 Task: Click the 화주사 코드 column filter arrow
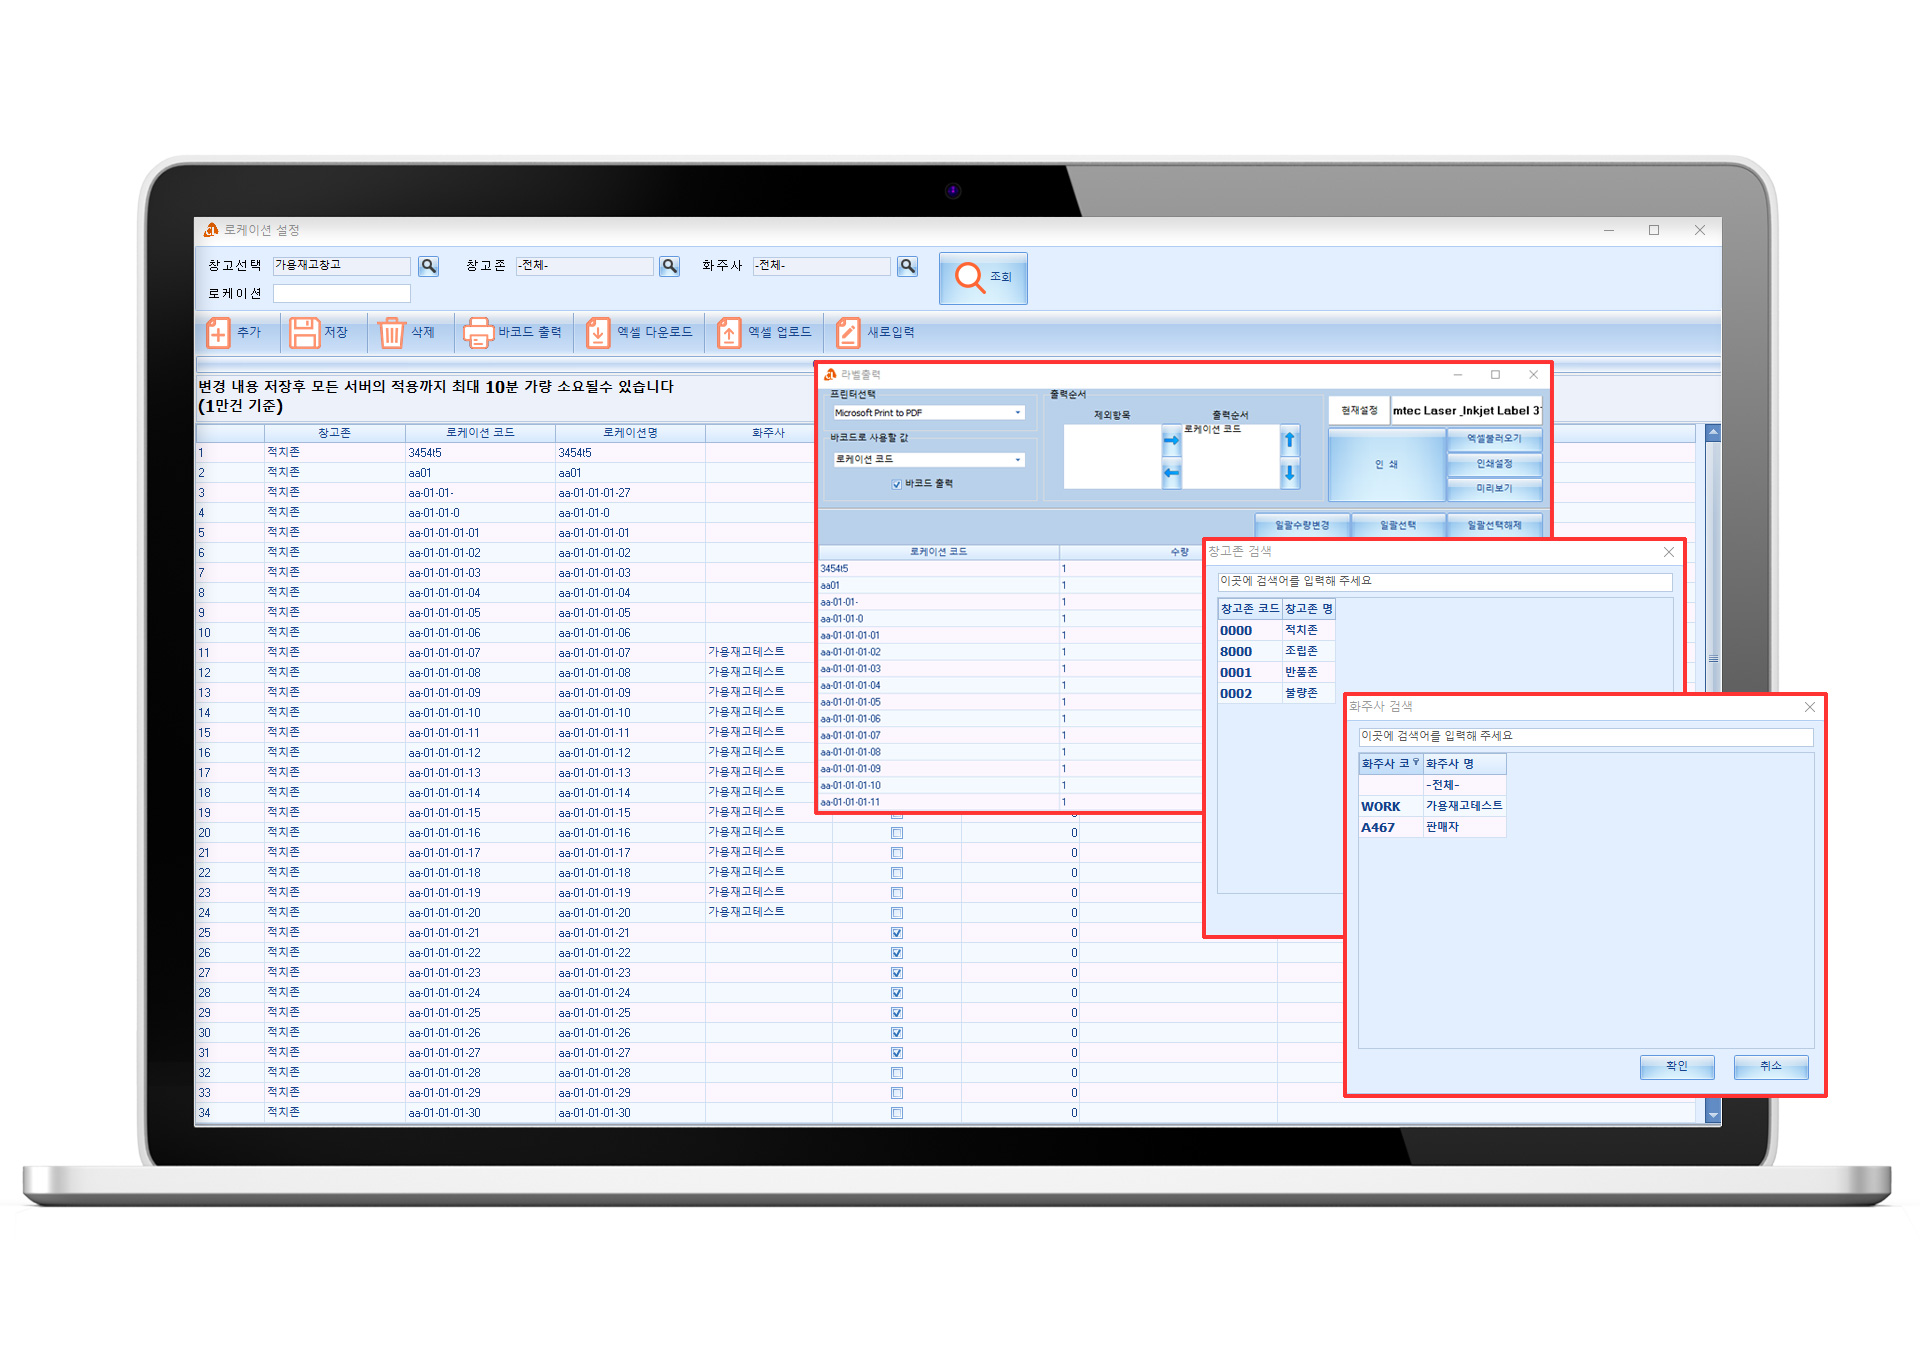[1416, 763]
